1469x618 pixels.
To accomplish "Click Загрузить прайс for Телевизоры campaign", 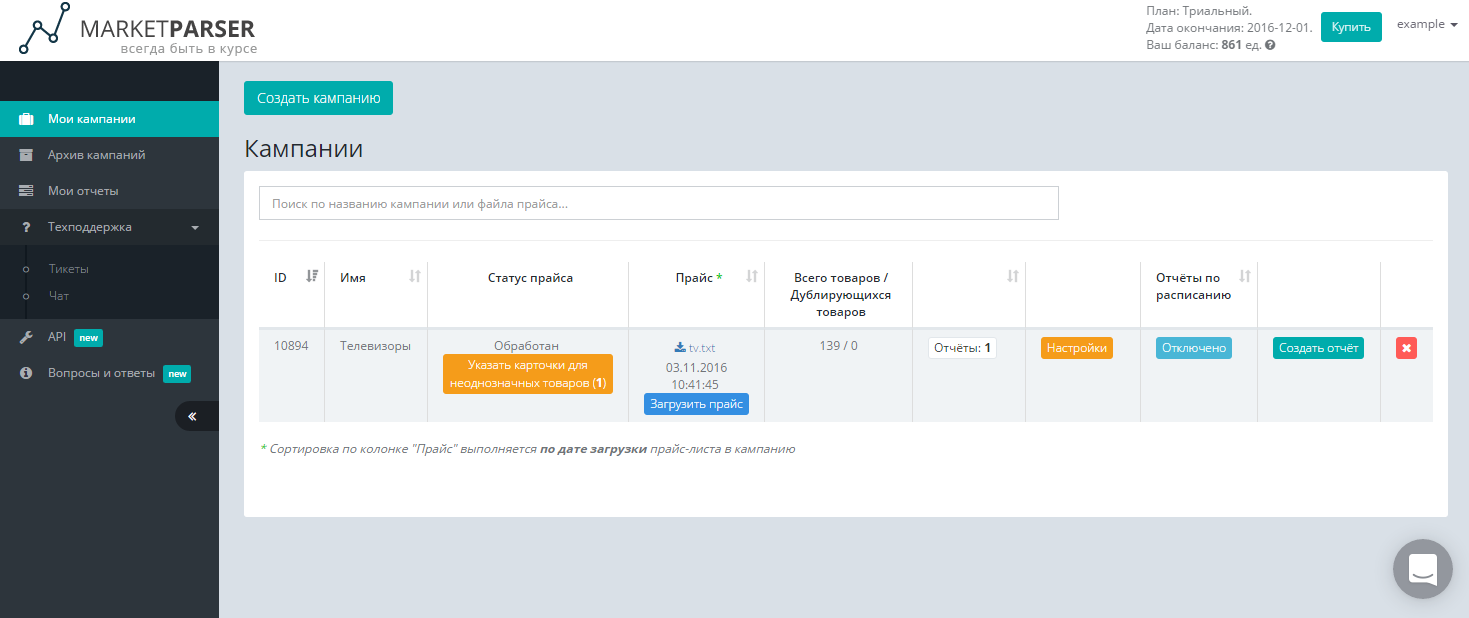I will pyautogui.click(x=696, y=404).
